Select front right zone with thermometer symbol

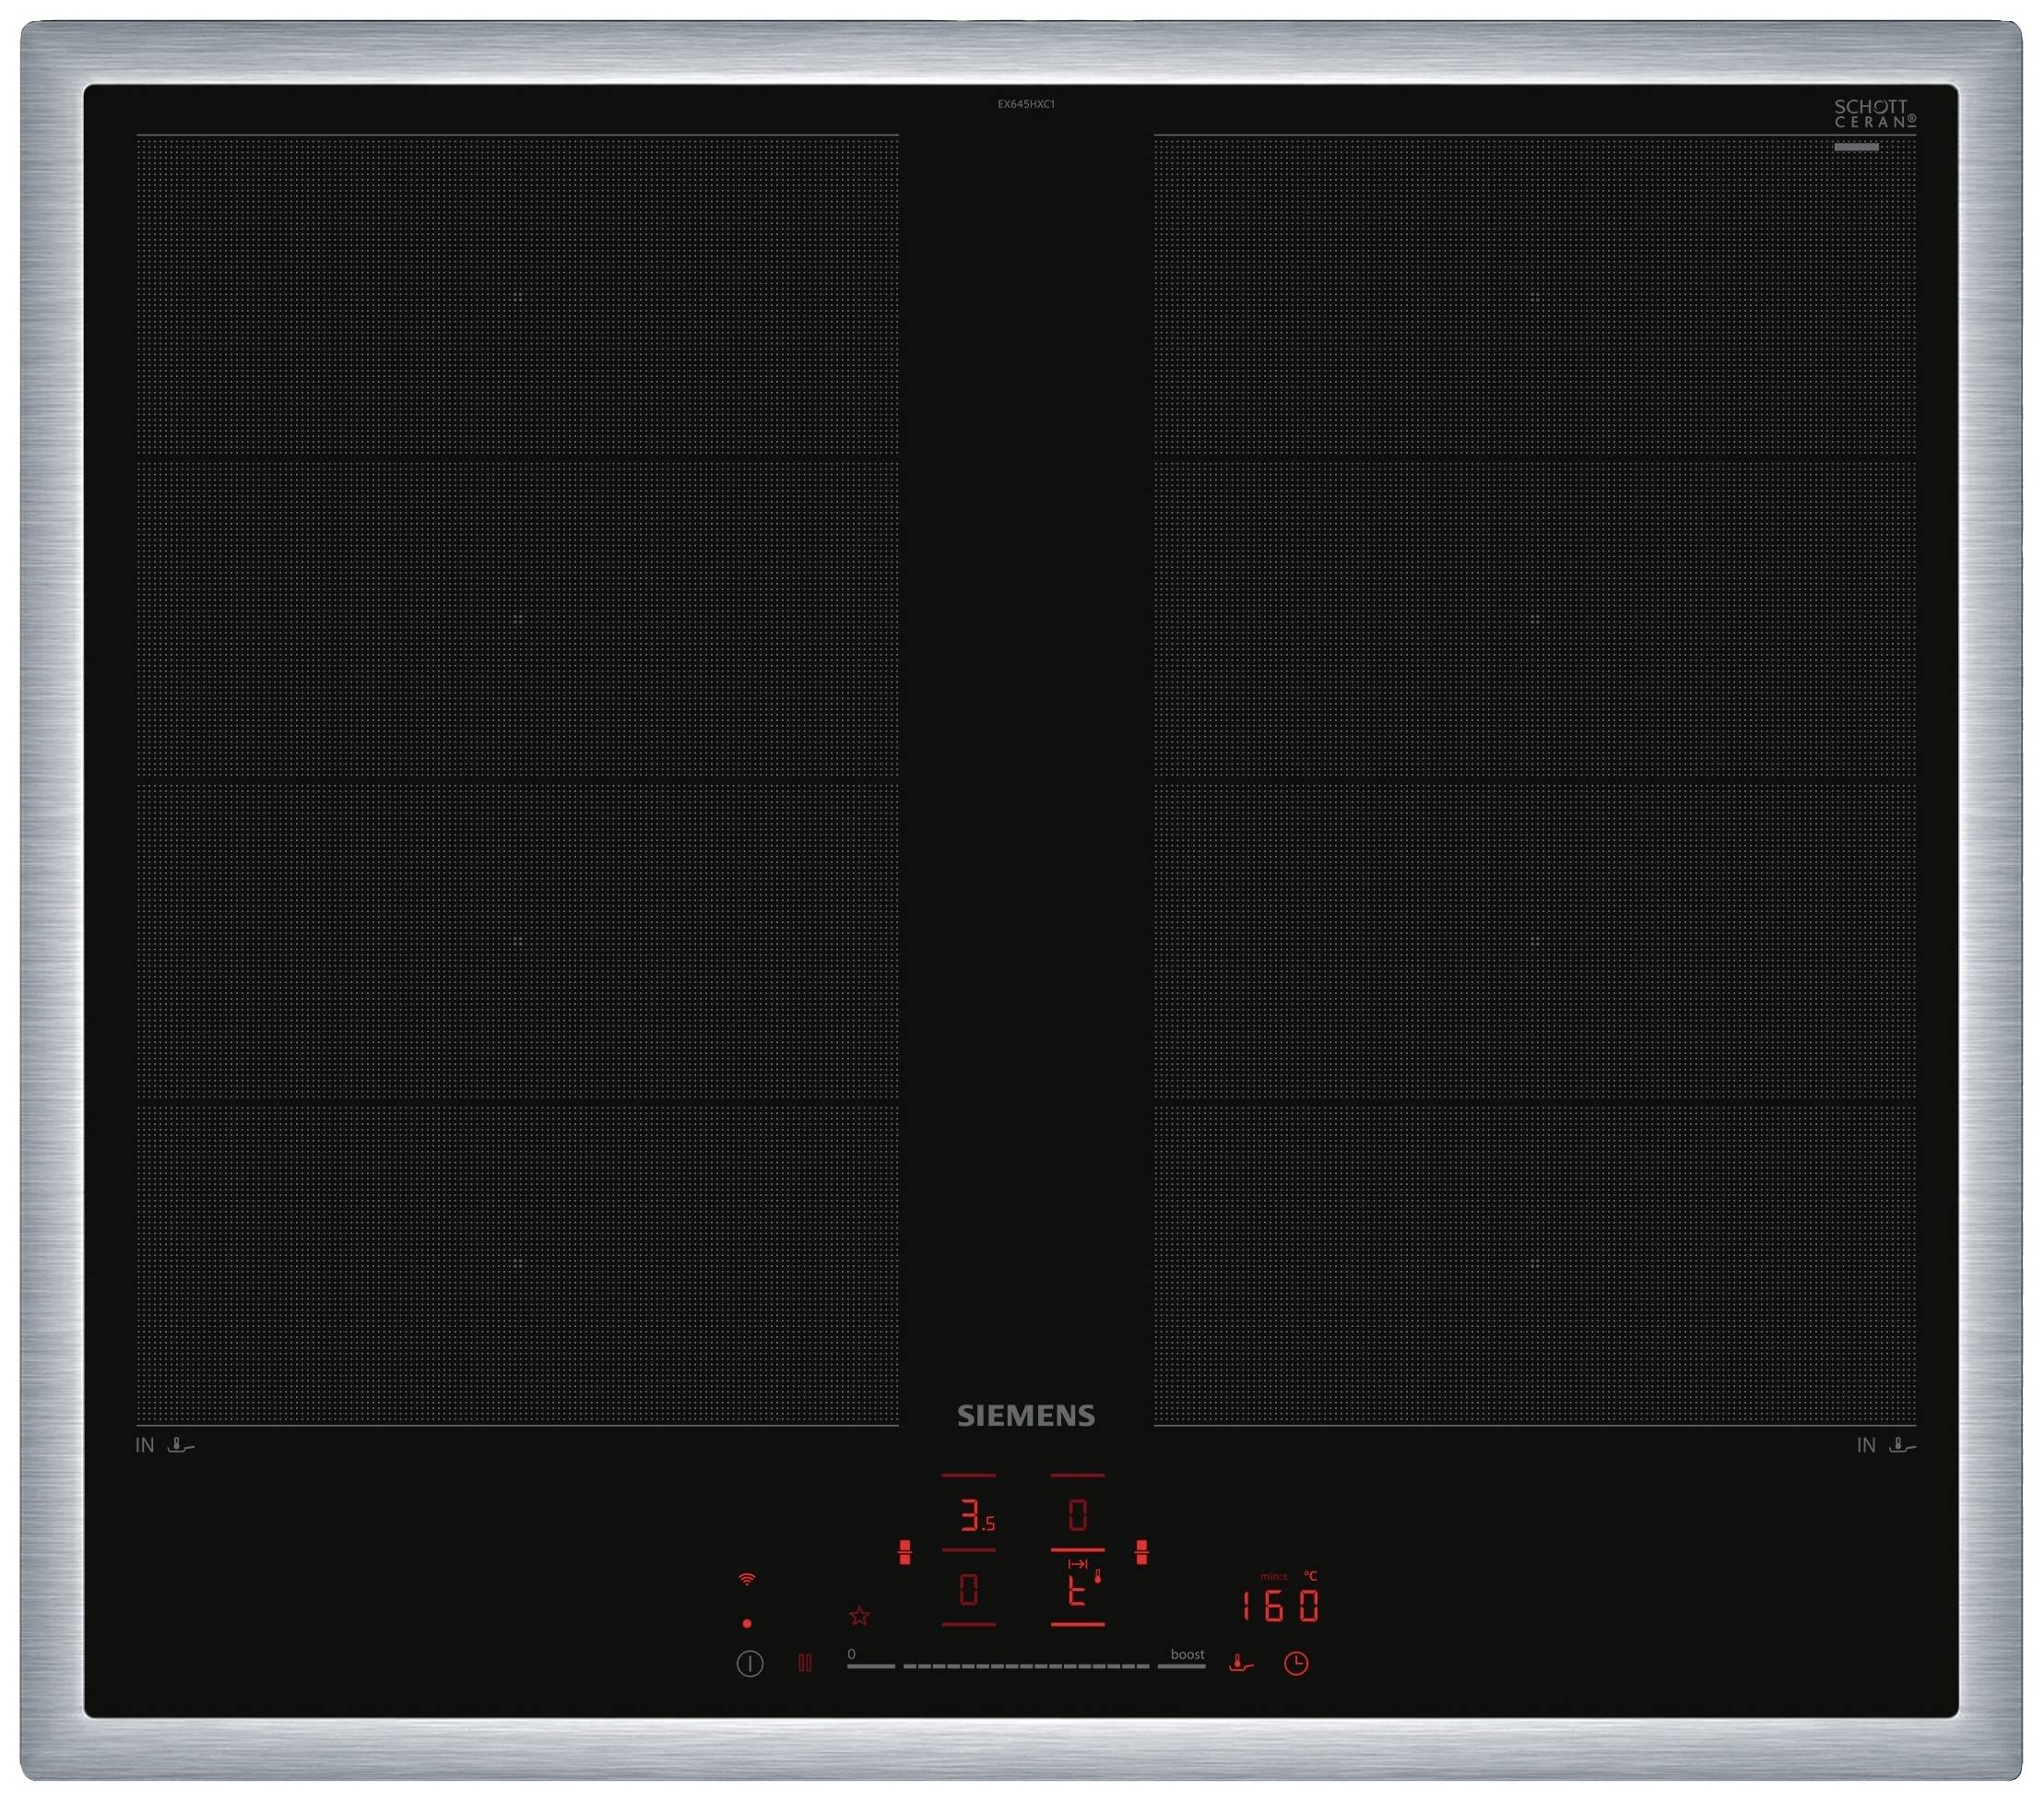(x=1078, y=1590)
